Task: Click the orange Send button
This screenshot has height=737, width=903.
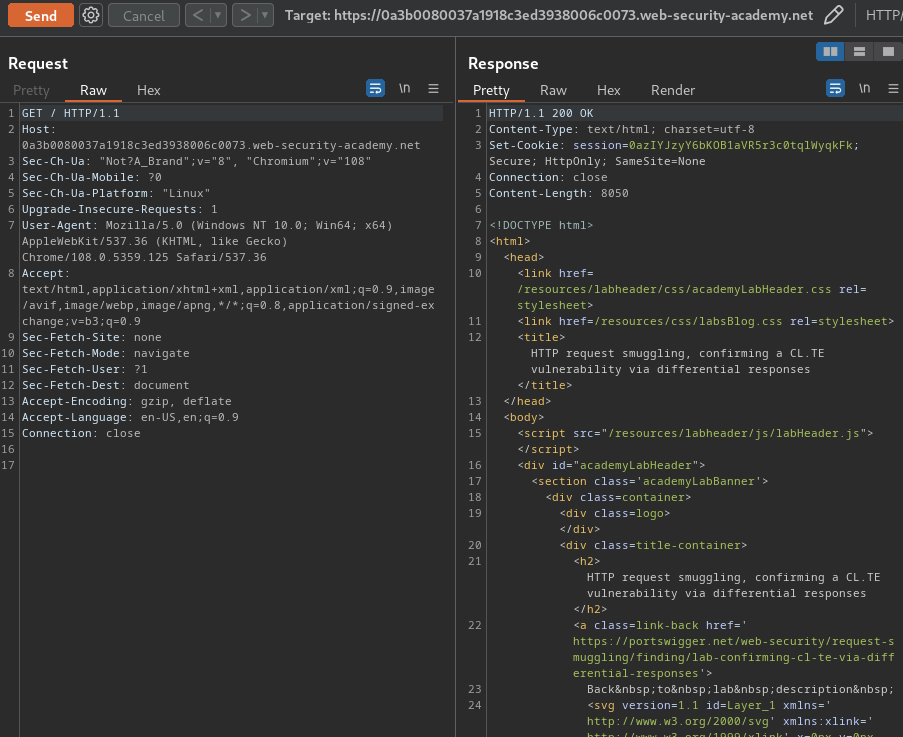Action: (40, 15)
